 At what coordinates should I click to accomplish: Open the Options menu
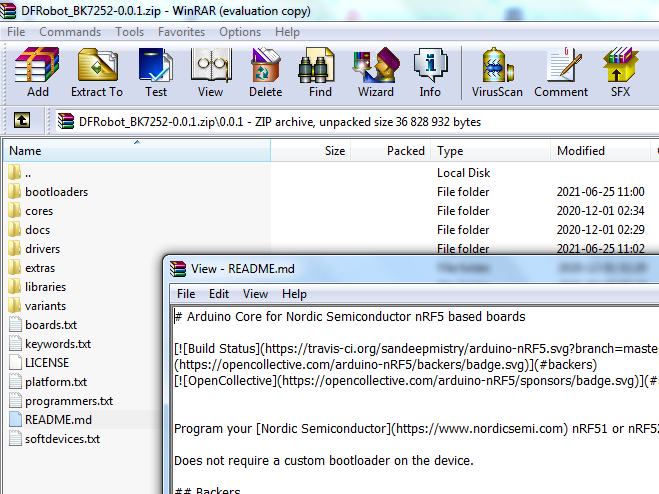(x=240, y=32)
